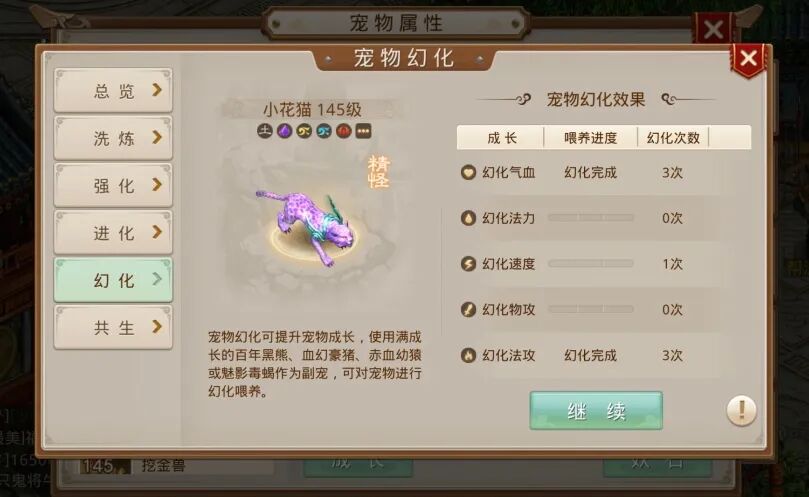The width and height of the screenshot is (809, 497).
Task: Click the purple leopard pet model
Action: [x=306, y=227]
